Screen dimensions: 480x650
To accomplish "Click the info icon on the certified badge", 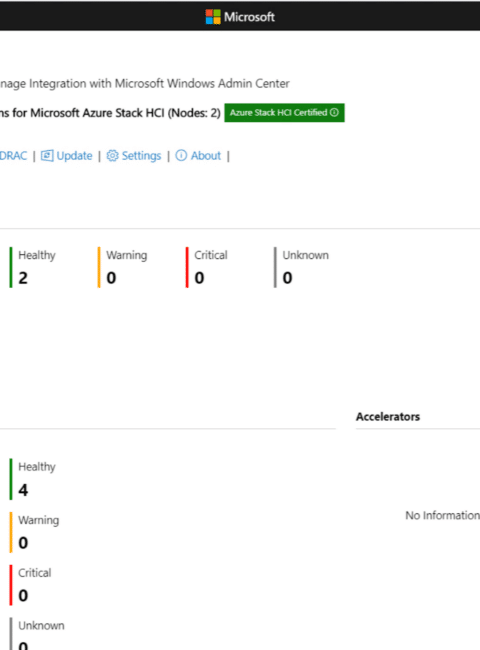I will 334,113.
